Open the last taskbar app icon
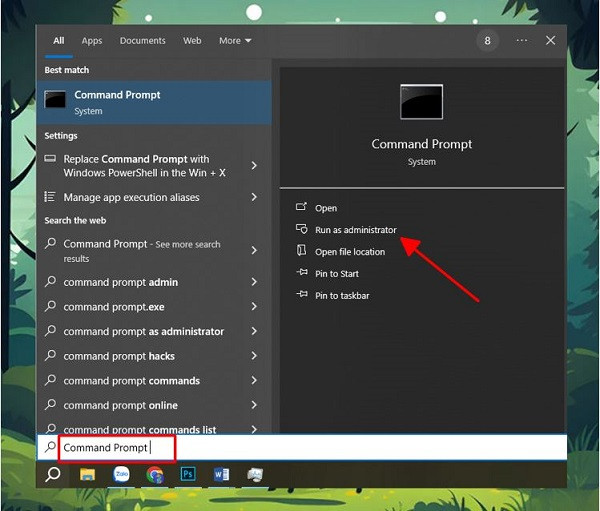This screenshot has width=600, height=511. (x=255, y=475)
